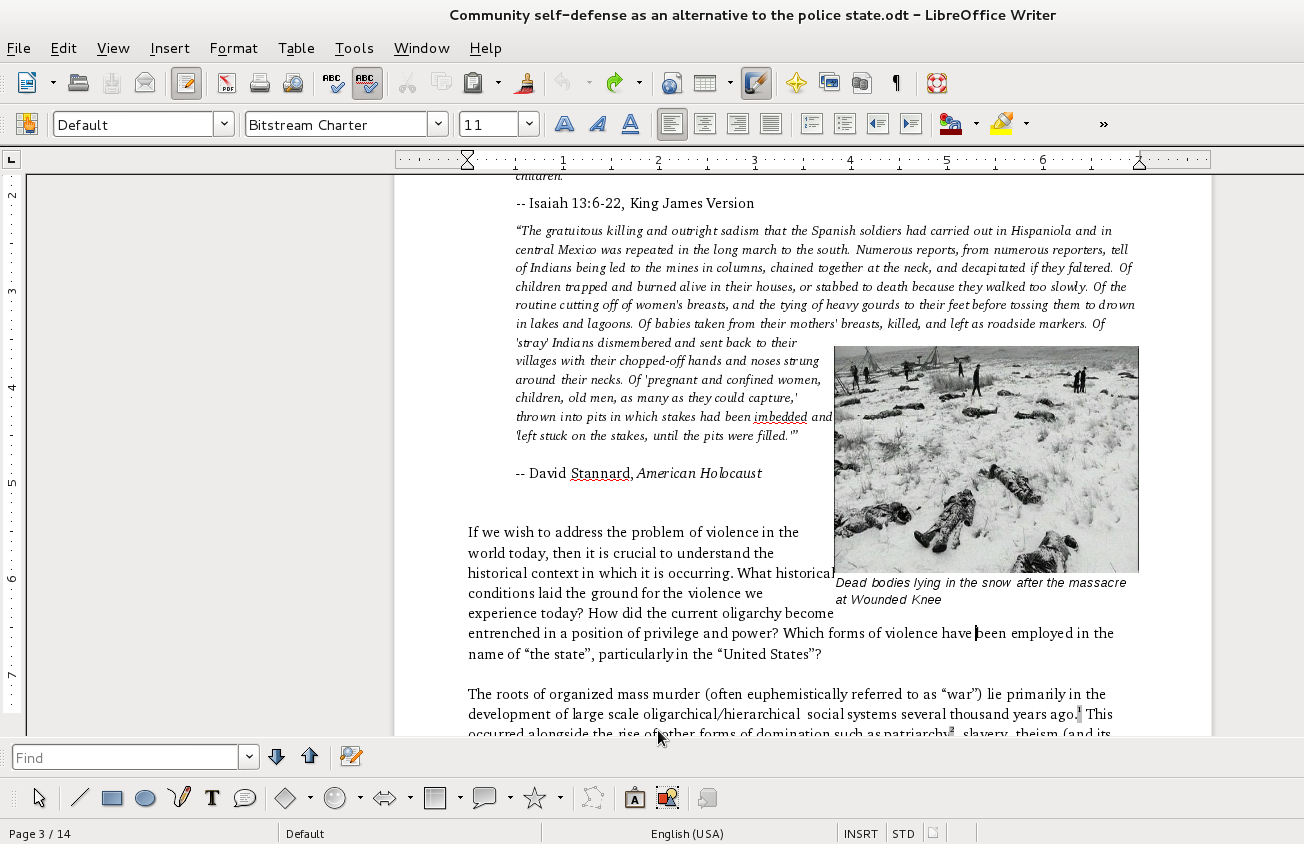Open the Table insert icon
This screenshot has width=1304, height=844.
[705, 83]
